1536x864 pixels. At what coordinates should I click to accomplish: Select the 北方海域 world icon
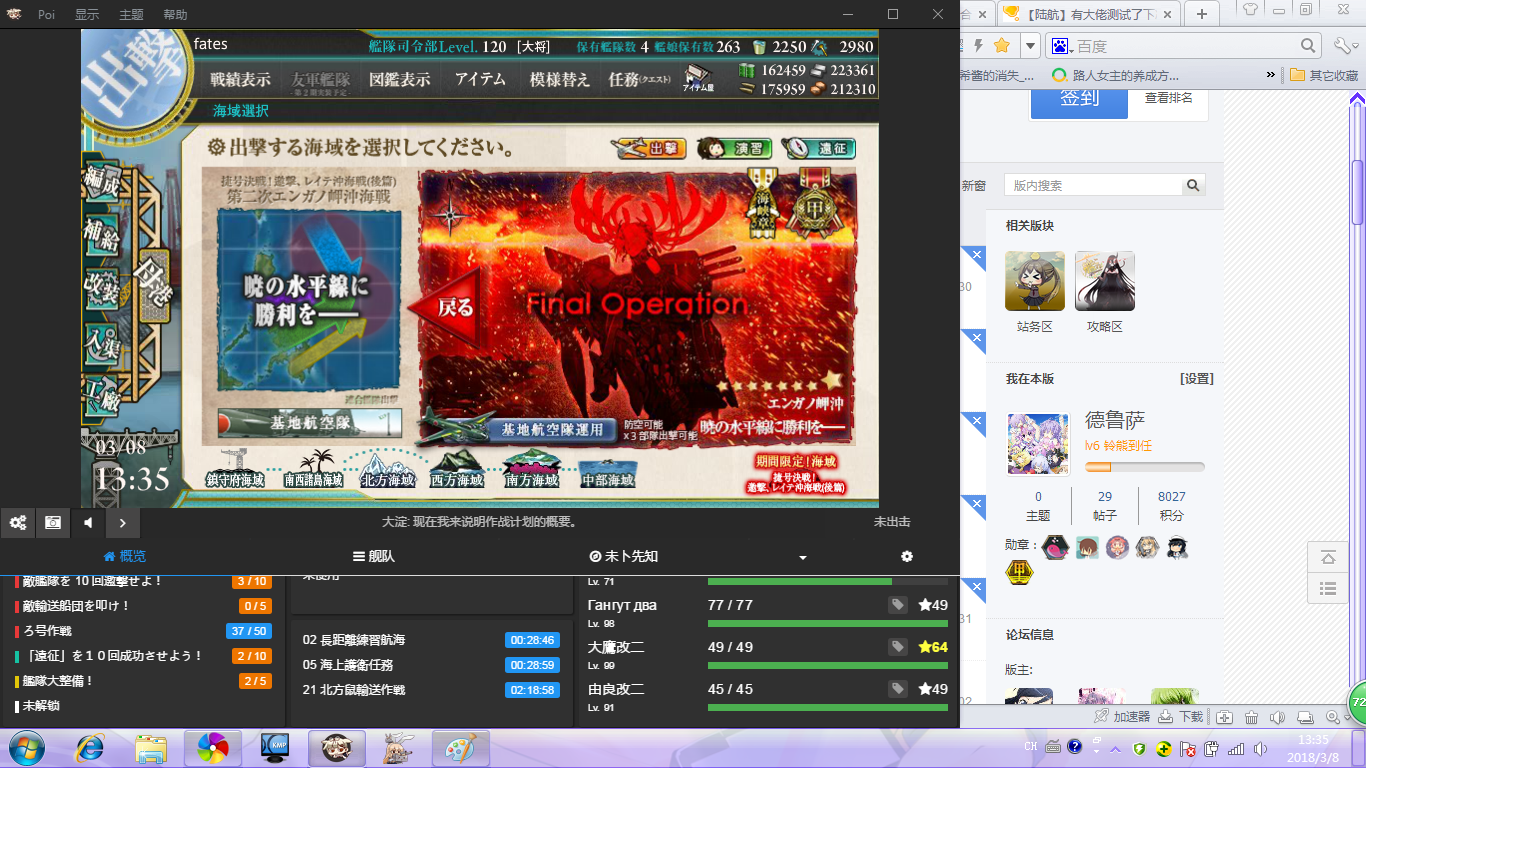pos(388,469)
